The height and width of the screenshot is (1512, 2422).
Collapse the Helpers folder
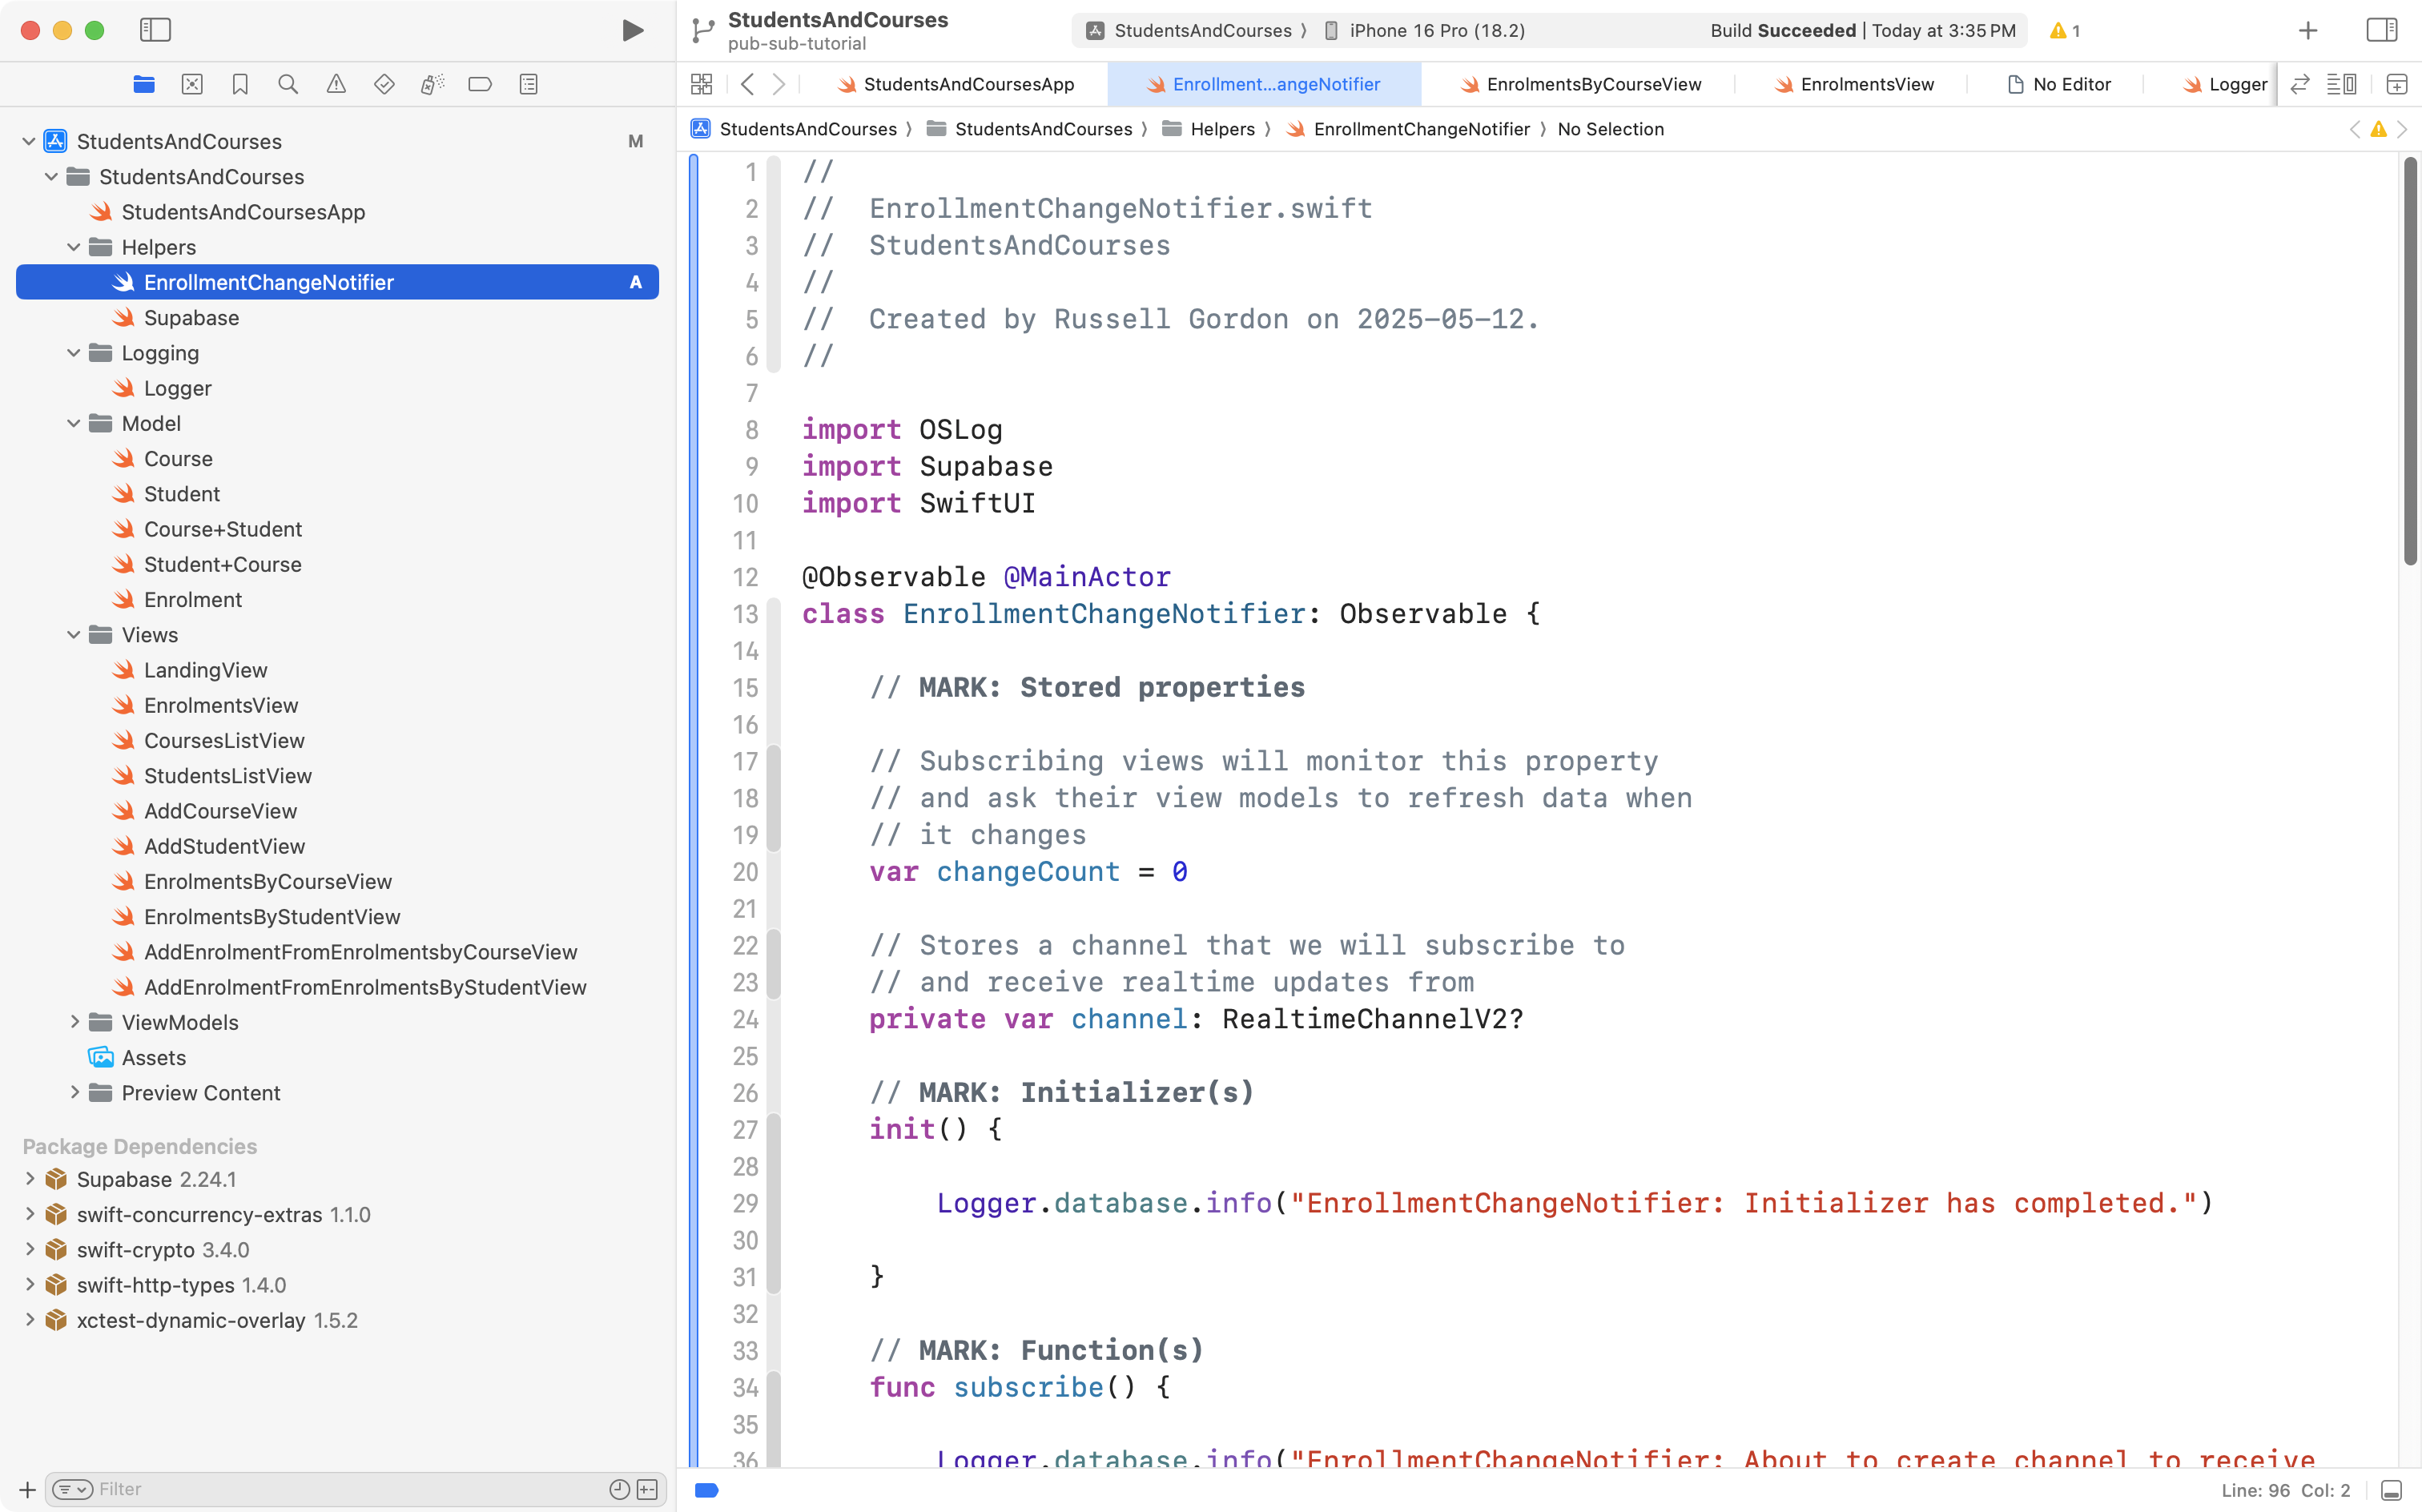coord(74,247)
